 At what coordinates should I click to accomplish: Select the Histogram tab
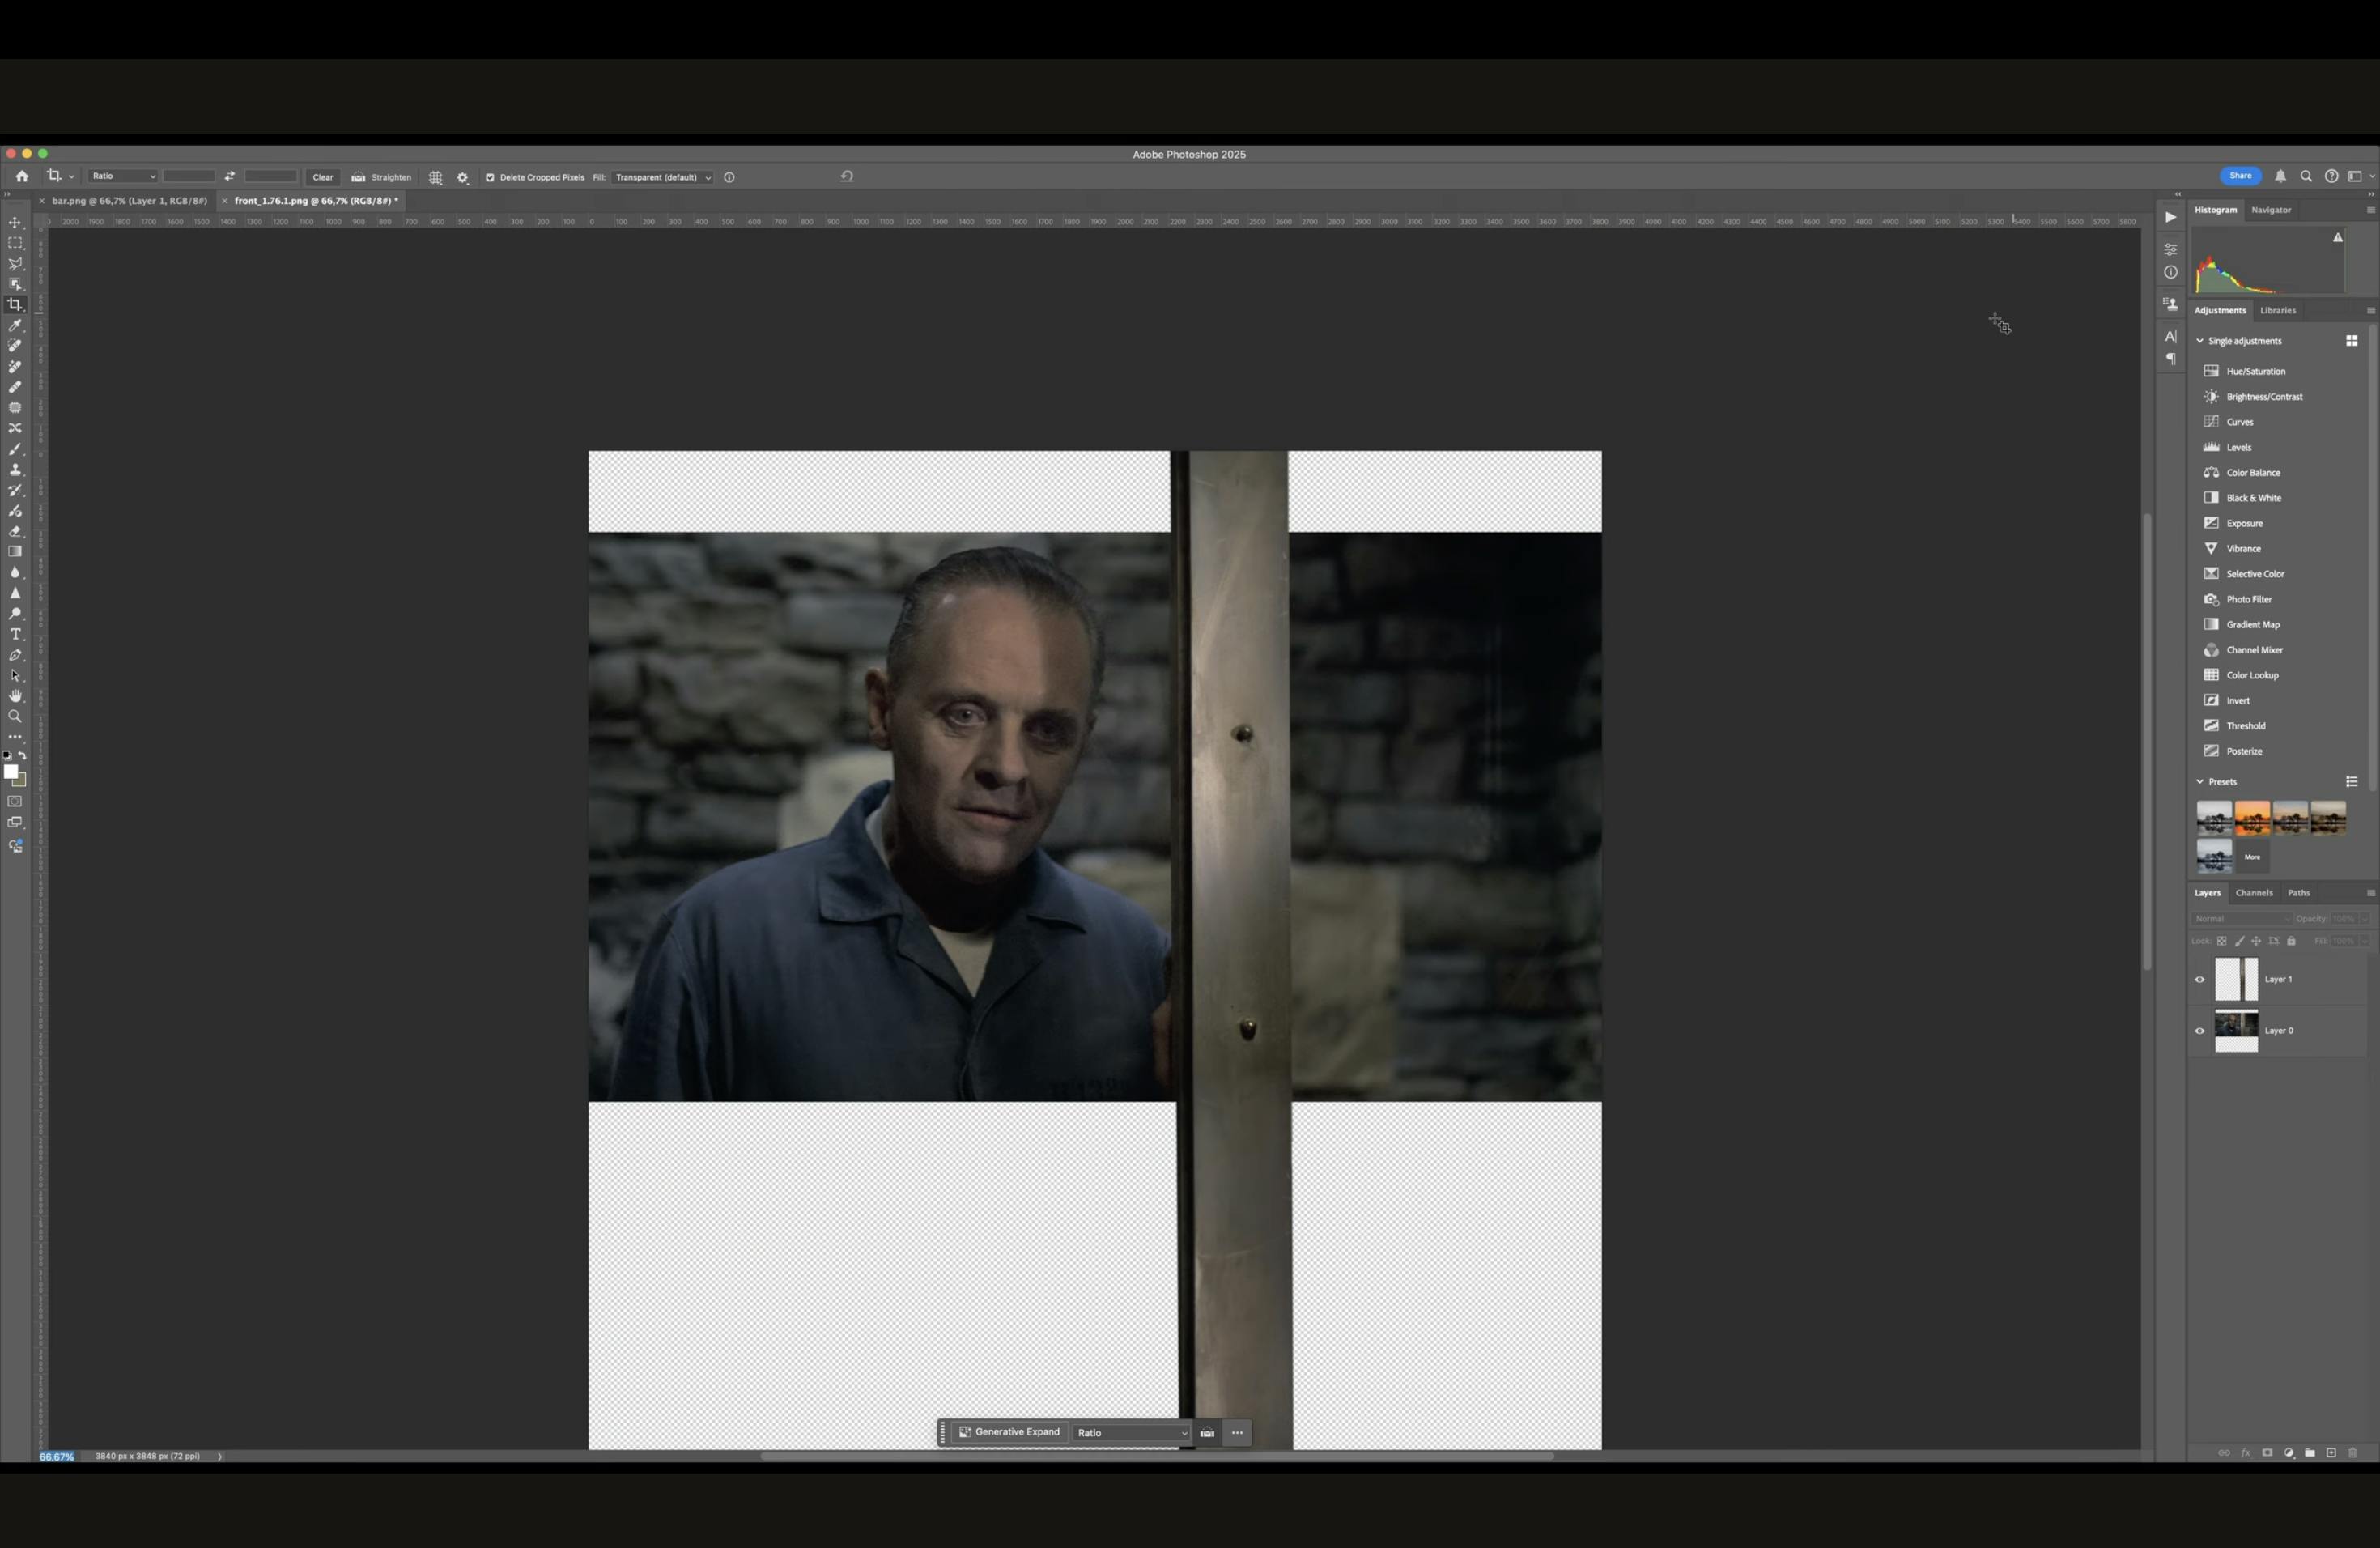coord(2216,210)
